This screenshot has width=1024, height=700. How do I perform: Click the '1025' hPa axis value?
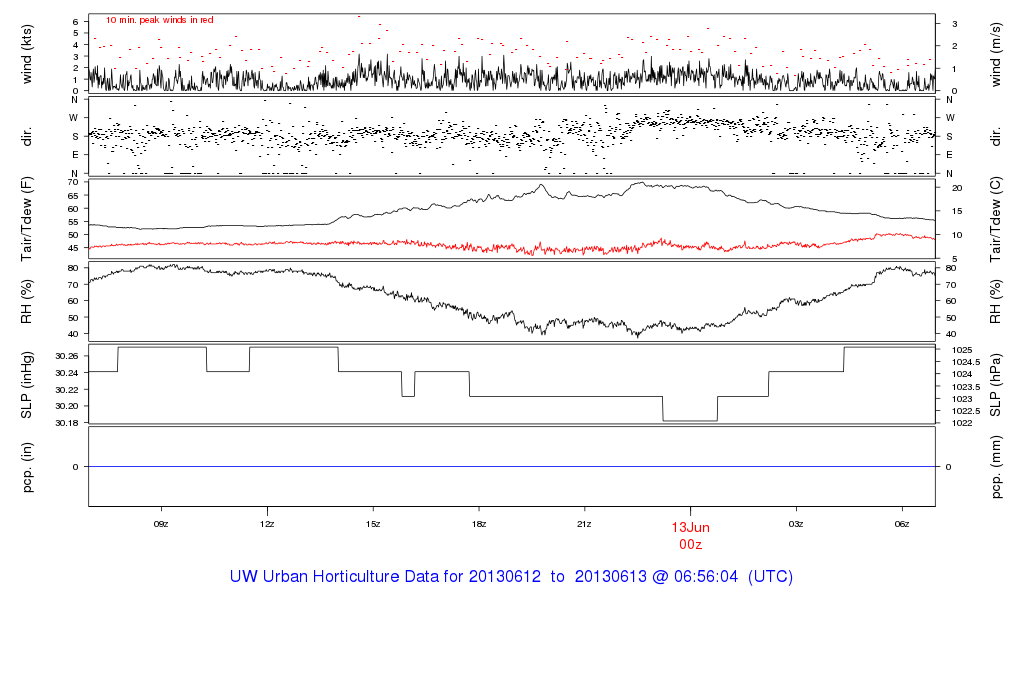[962, 350]
